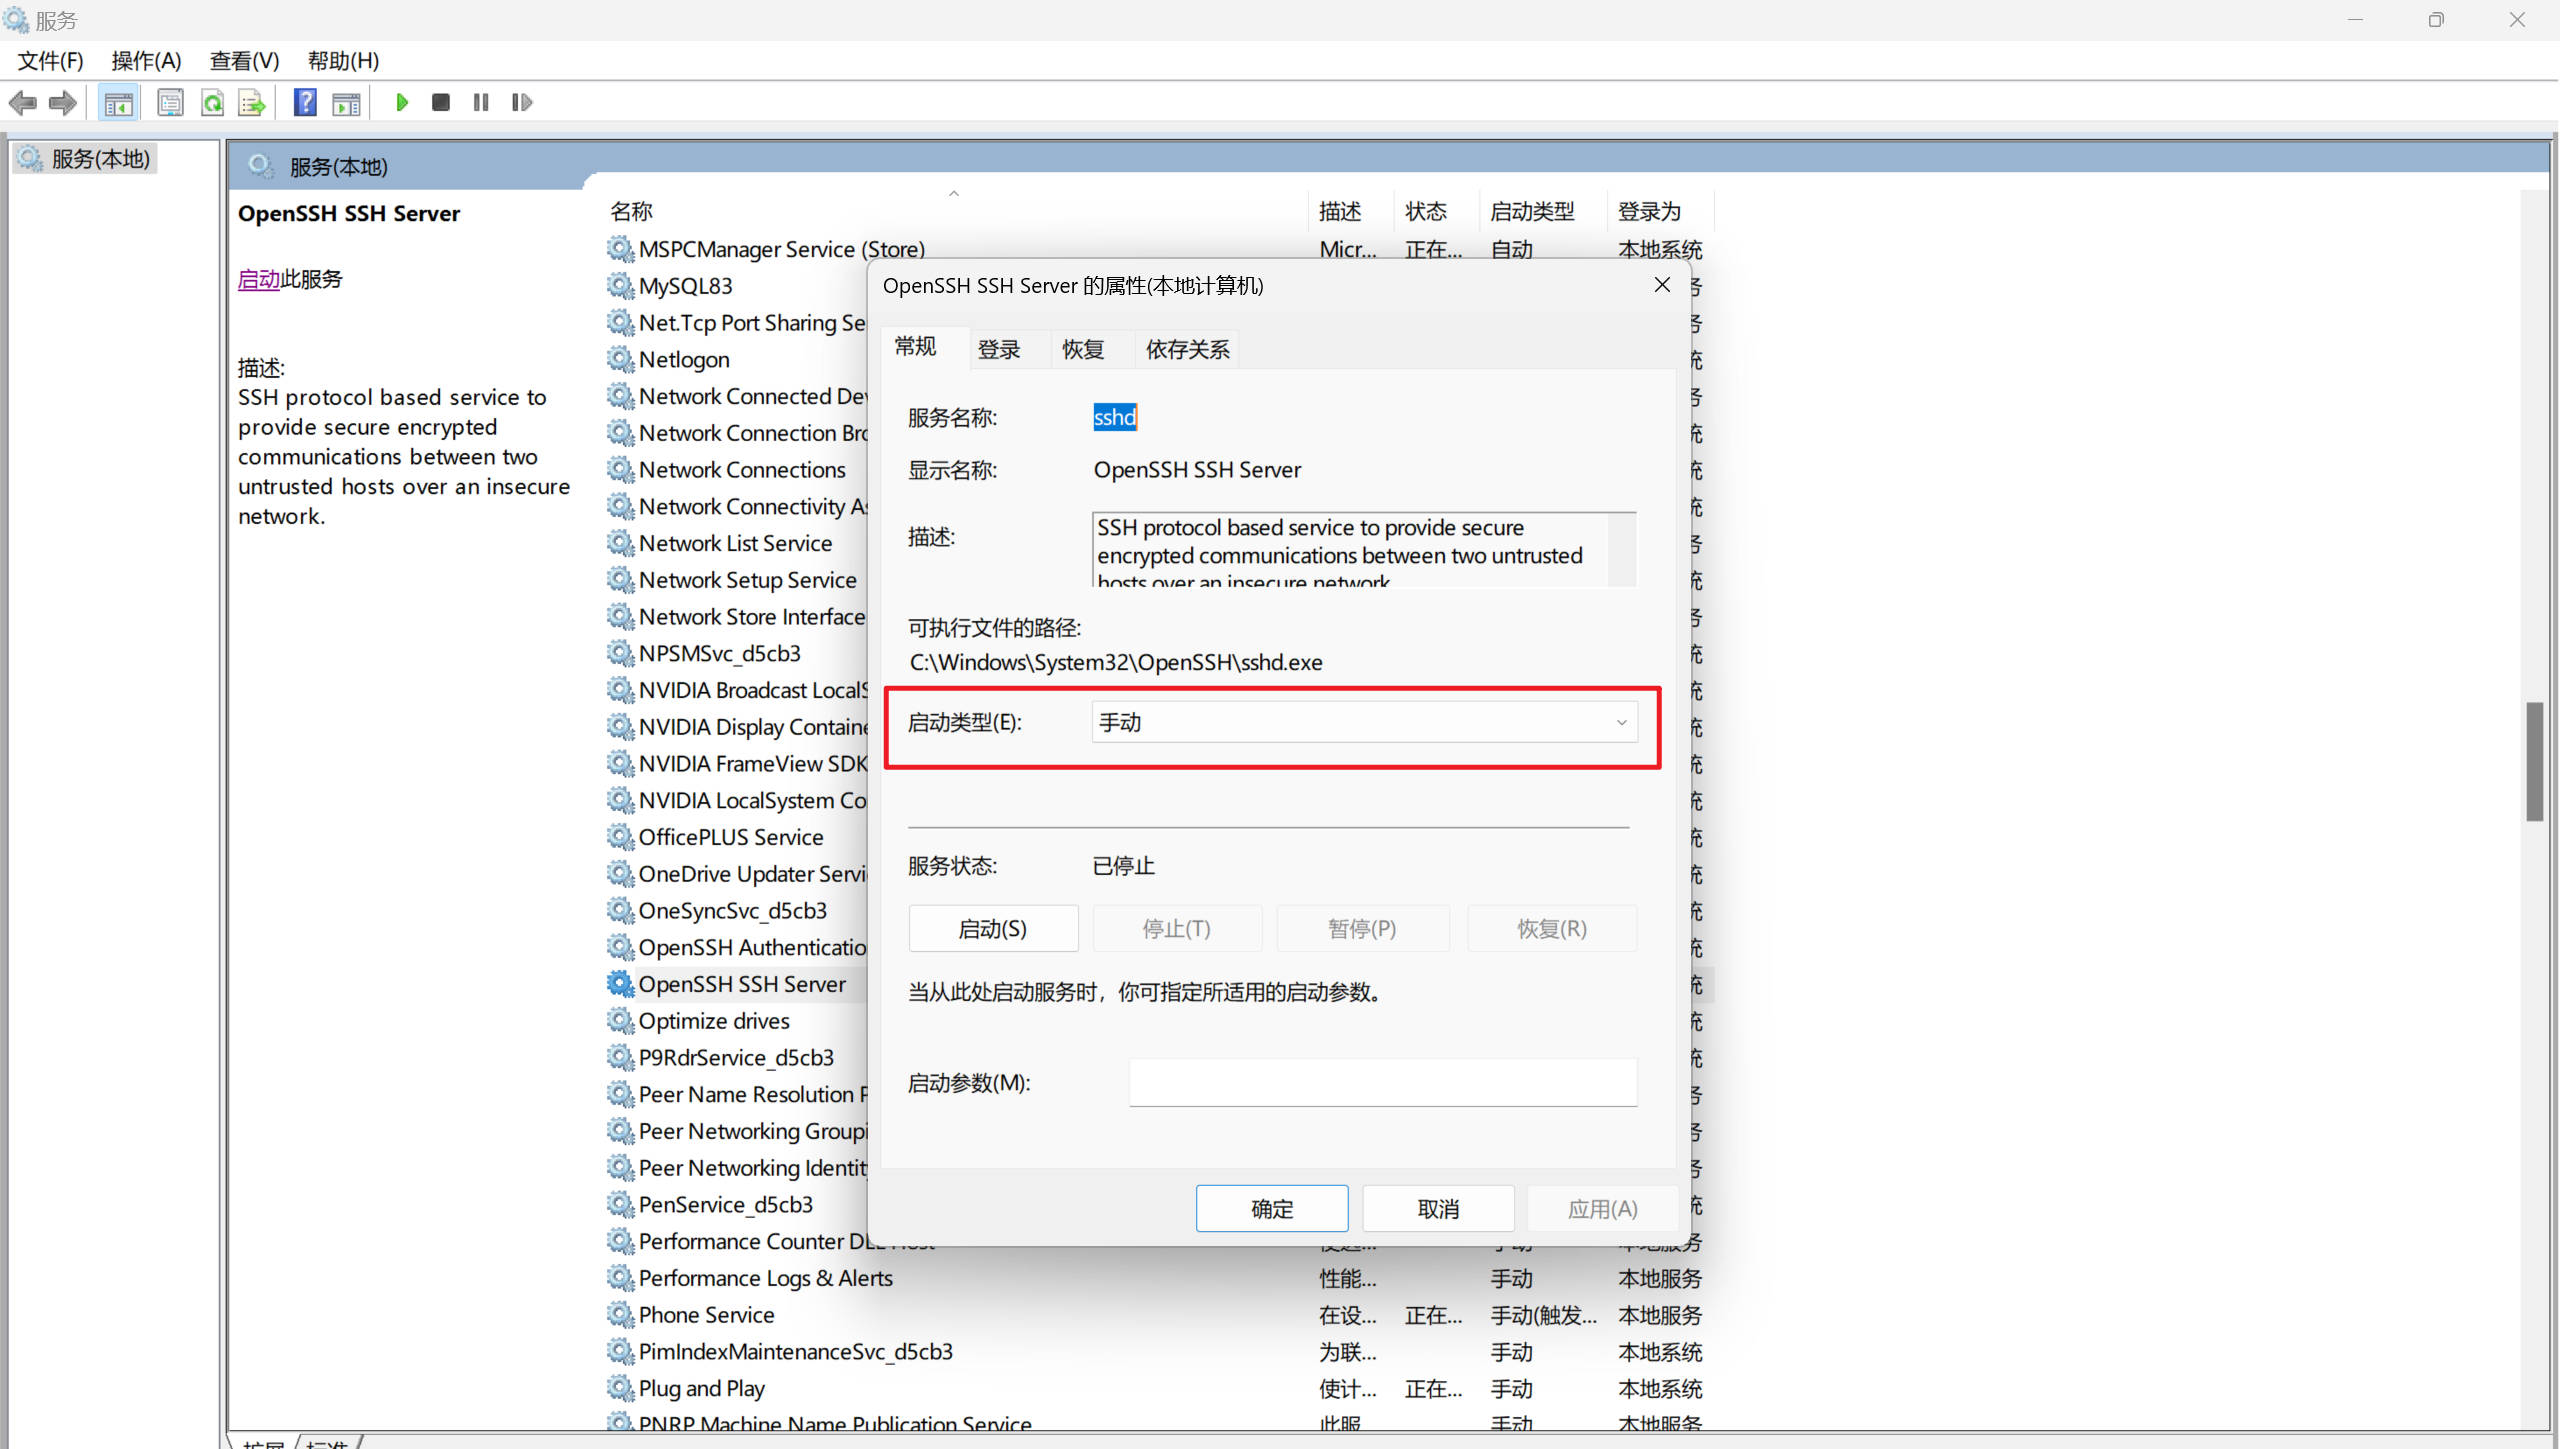2560x1449 pixels.
Task: Click gear icon beside Plug and Play
Action: click(621, 1388)
